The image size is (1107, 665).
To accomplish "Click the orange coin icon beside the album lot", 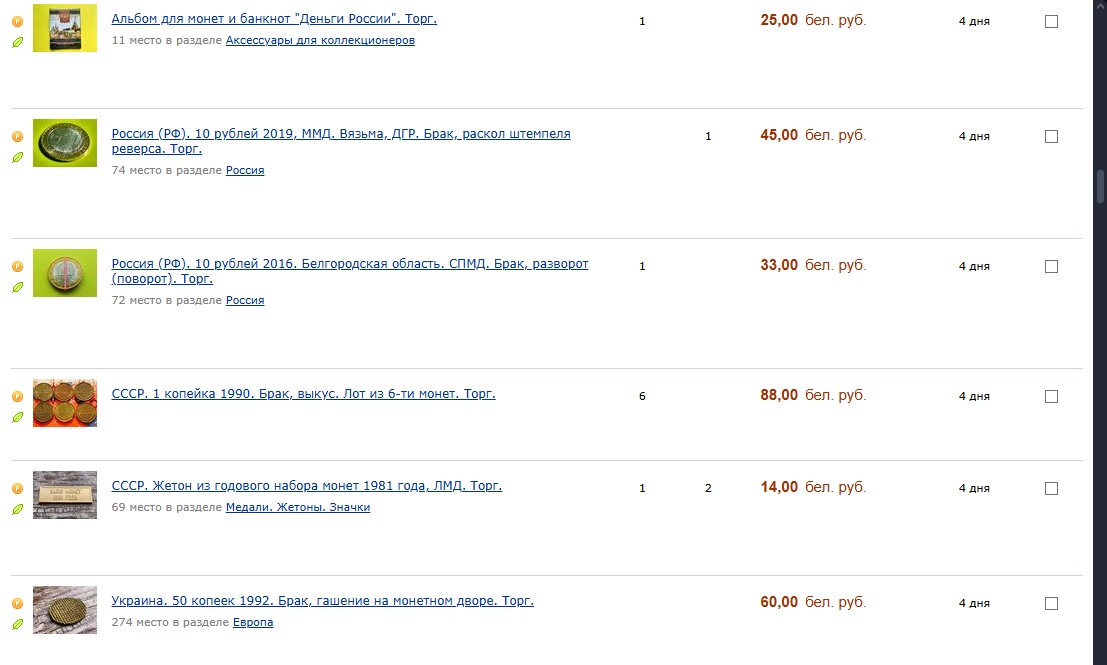I will [17, 21].
